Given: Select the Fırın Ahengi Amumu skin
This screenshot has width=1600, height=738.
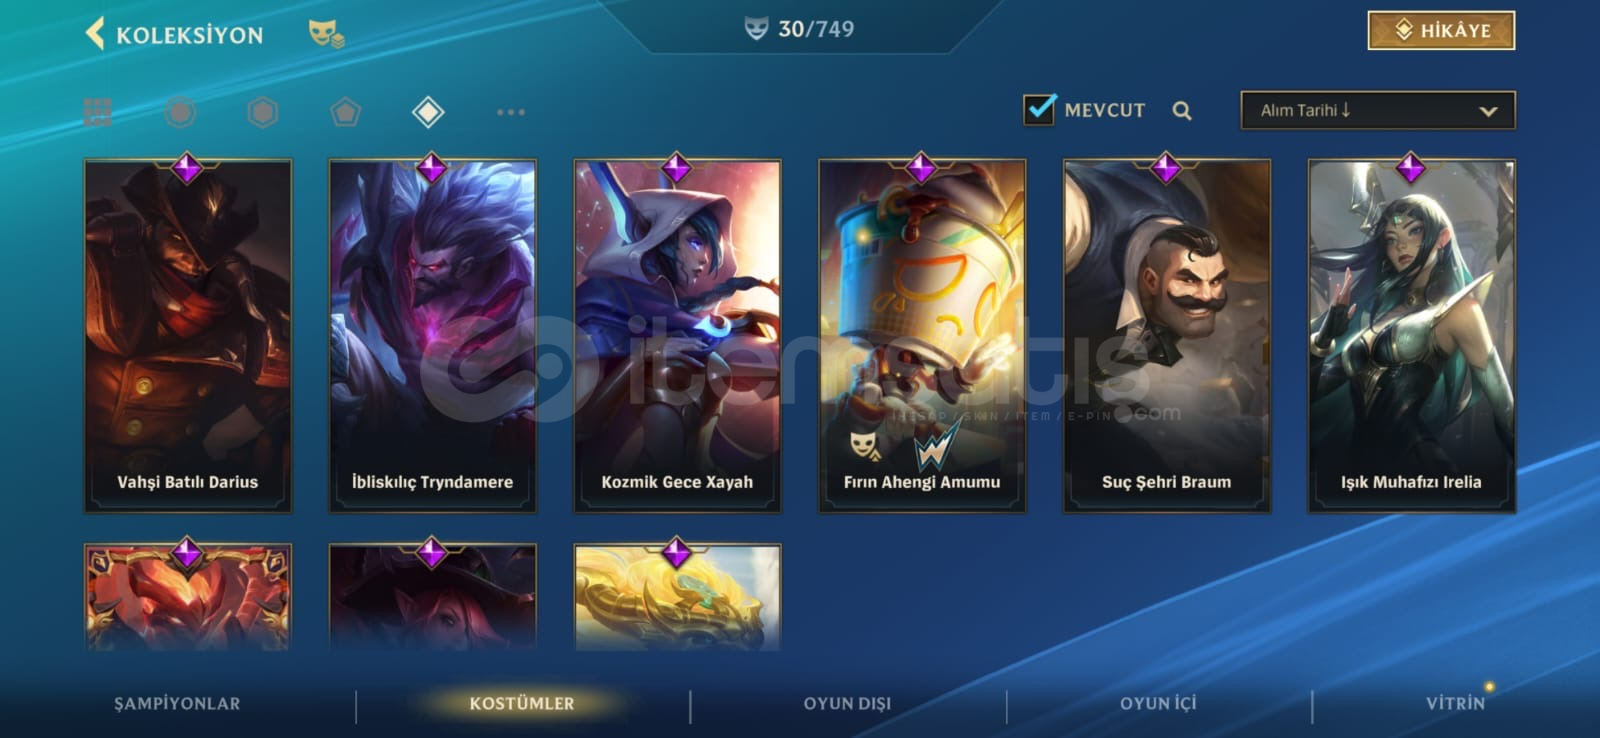Looking at the screenshot, I should pyautogui.click(x=922, y=336).
